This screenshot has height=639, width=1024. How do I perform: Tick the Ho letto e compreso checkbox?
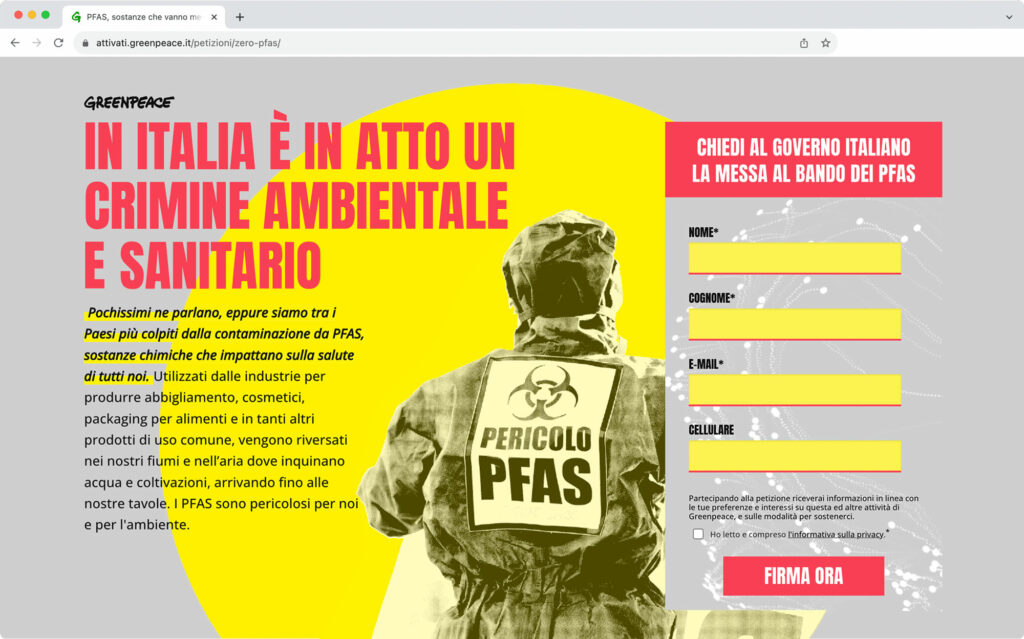[x=698, y=534]
